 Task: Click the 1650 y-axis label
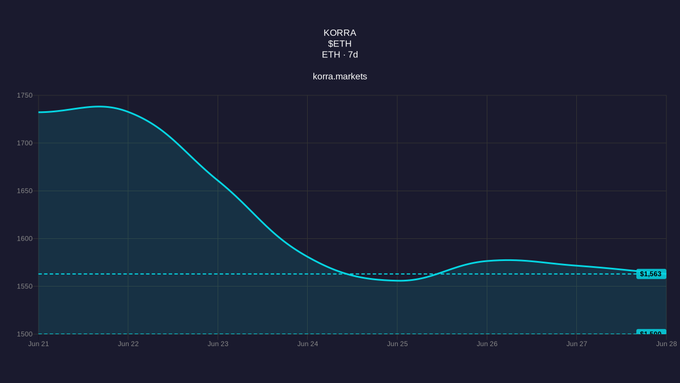point(25,191)
